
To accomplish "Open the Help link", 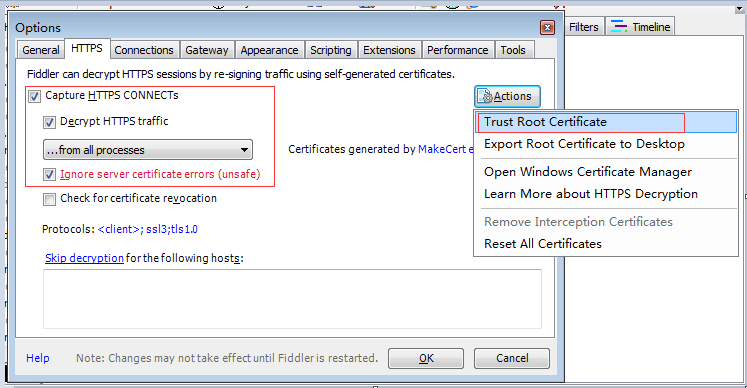I will tap(38, 358).
